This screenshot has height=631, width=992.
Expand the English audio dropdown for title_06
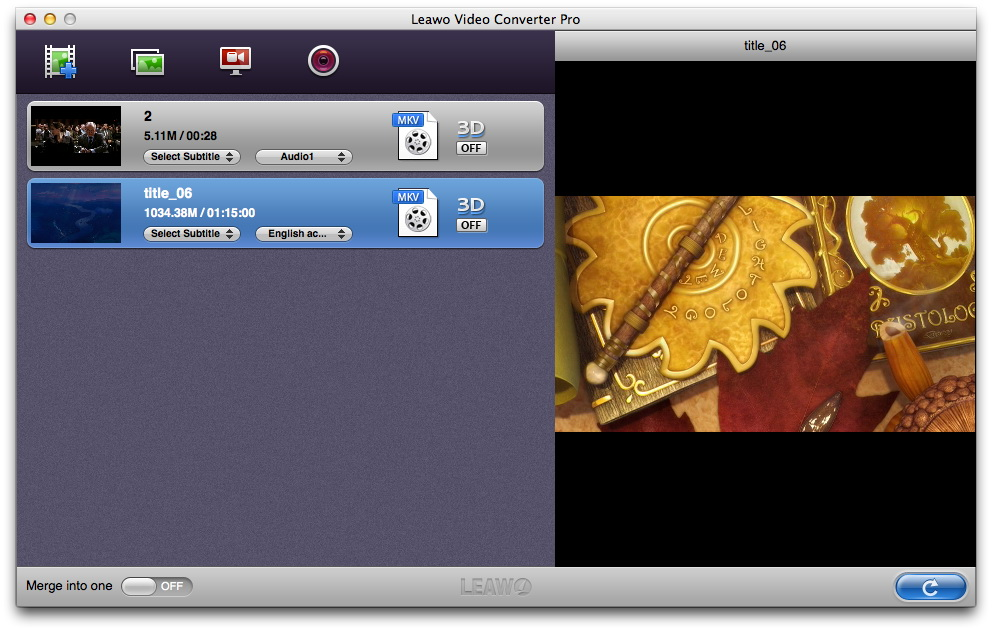303,233
